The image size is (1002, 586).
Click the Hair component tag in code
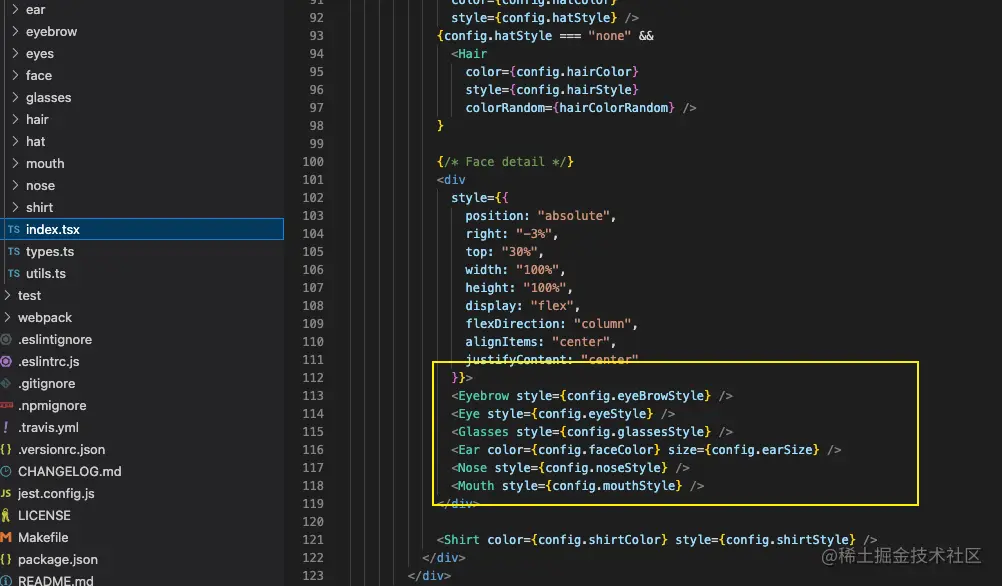[472, 54]
